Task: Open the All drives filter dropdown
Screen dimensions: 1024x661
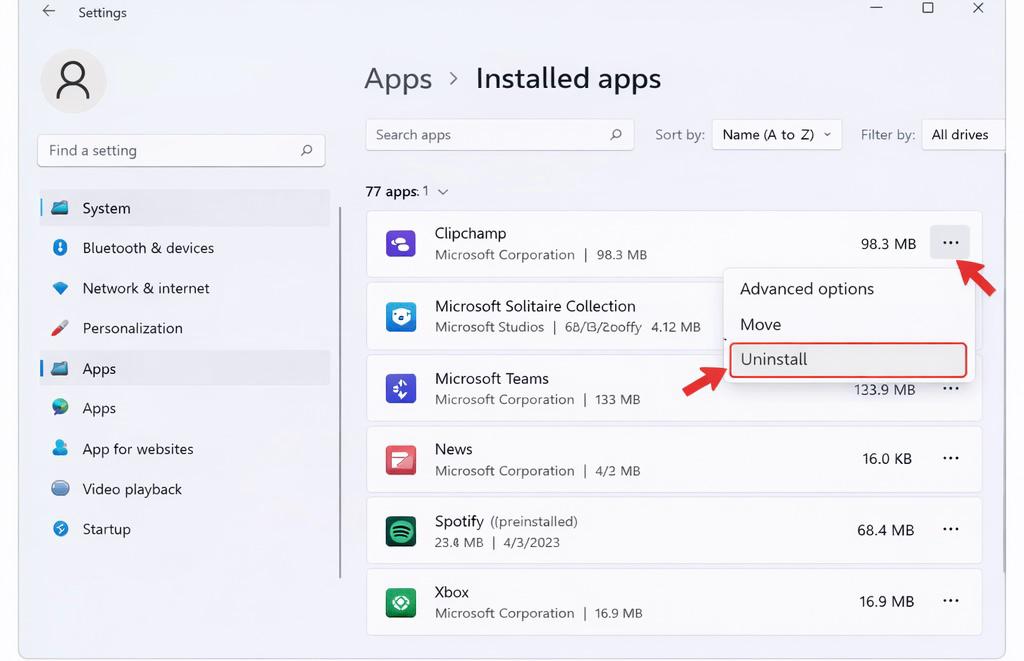Action: (963, 134)
